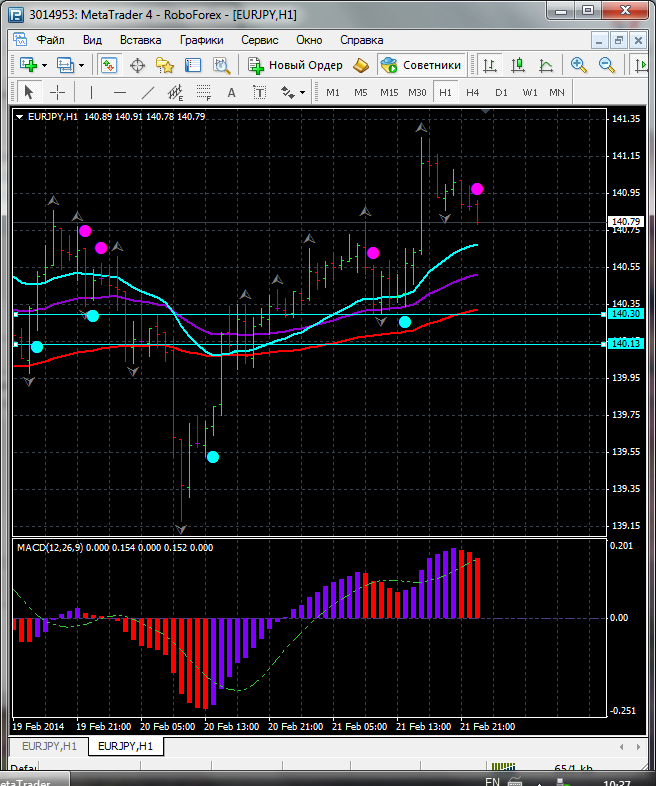
Task: Open the Navigator folder-star icon
Action: (x=165, y=65)
